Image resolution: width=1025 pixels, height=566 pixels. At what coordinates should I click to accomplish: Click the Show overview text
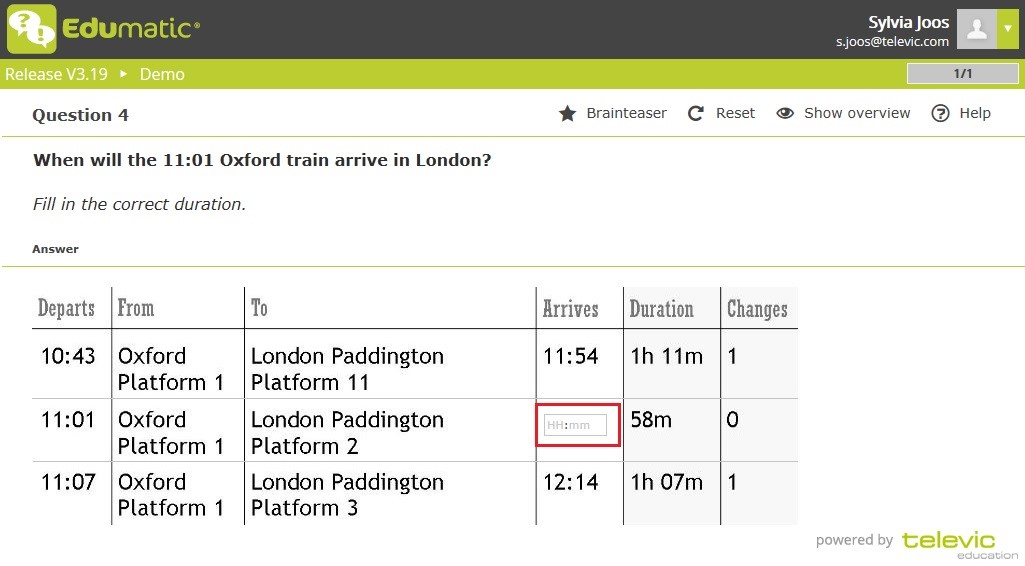click(x=857, y=113)
